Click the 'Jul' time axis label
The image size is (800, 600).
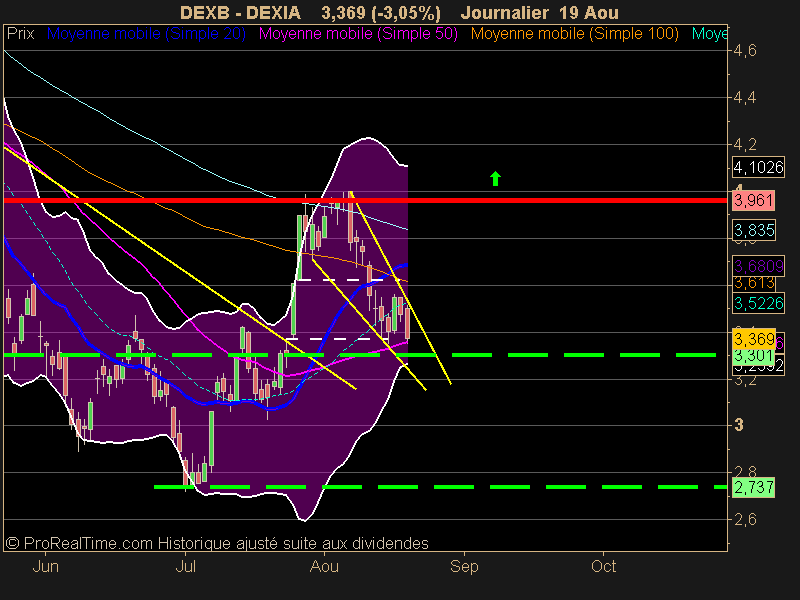[x=185, y=566]
